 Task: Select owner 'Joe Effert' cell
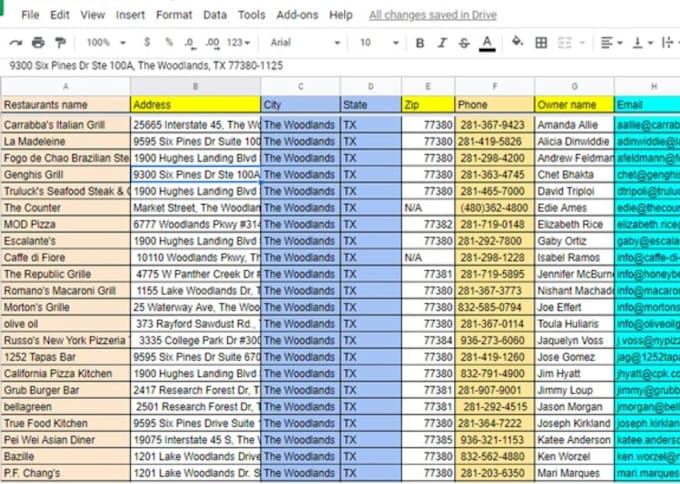point(574,307)
